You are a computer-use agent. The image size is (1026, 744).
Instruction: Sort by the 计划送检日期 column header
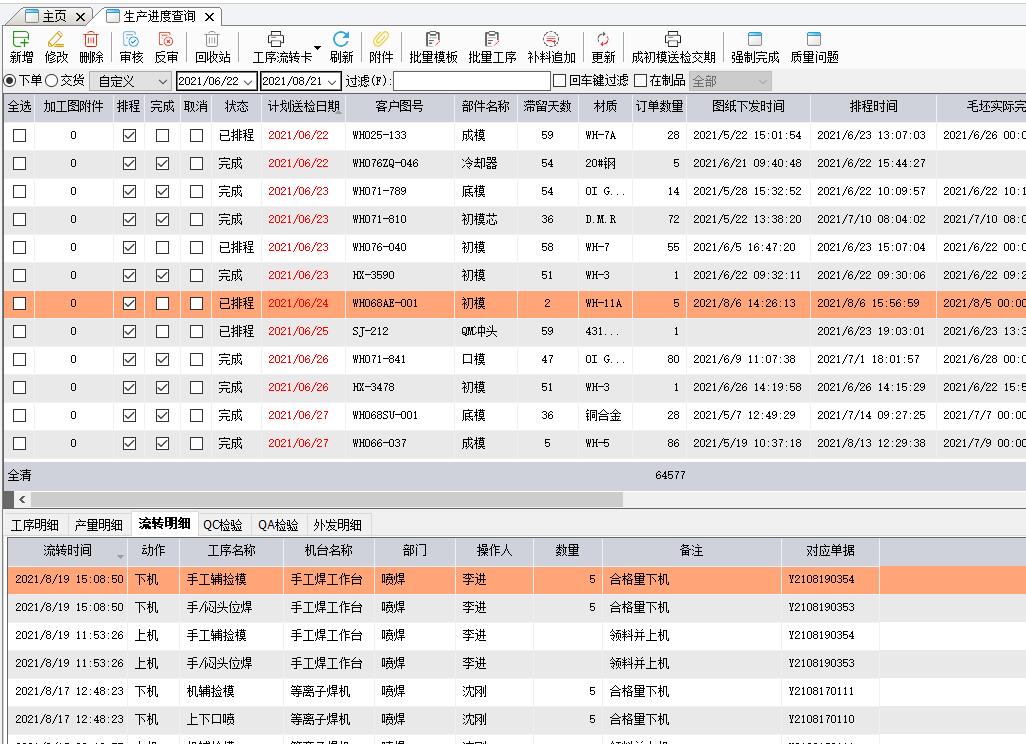coord(304,107)
